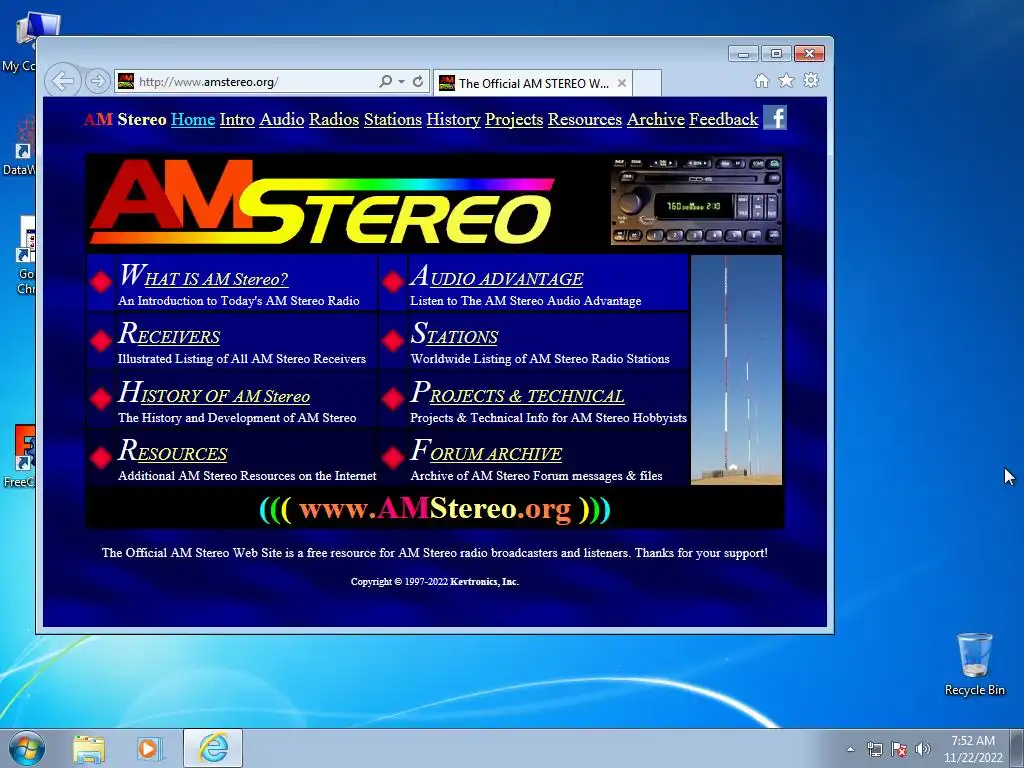This screenshot has width=1024, height=768.
Task: Click the browser Forward arrow button
Action: (97, 81)
